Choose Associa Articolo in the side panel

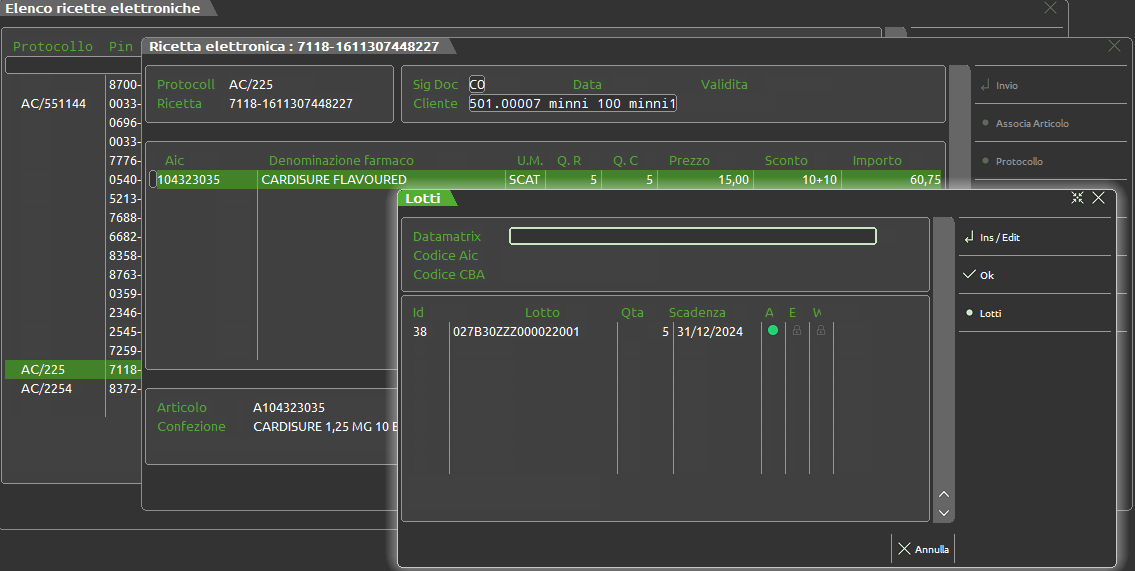1032,124
